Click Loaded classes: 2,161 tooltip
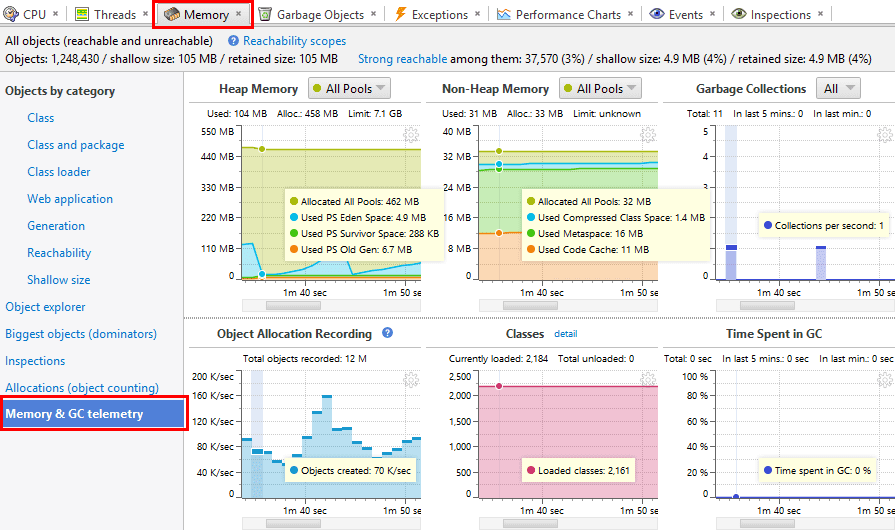 (x=578, y=471)
